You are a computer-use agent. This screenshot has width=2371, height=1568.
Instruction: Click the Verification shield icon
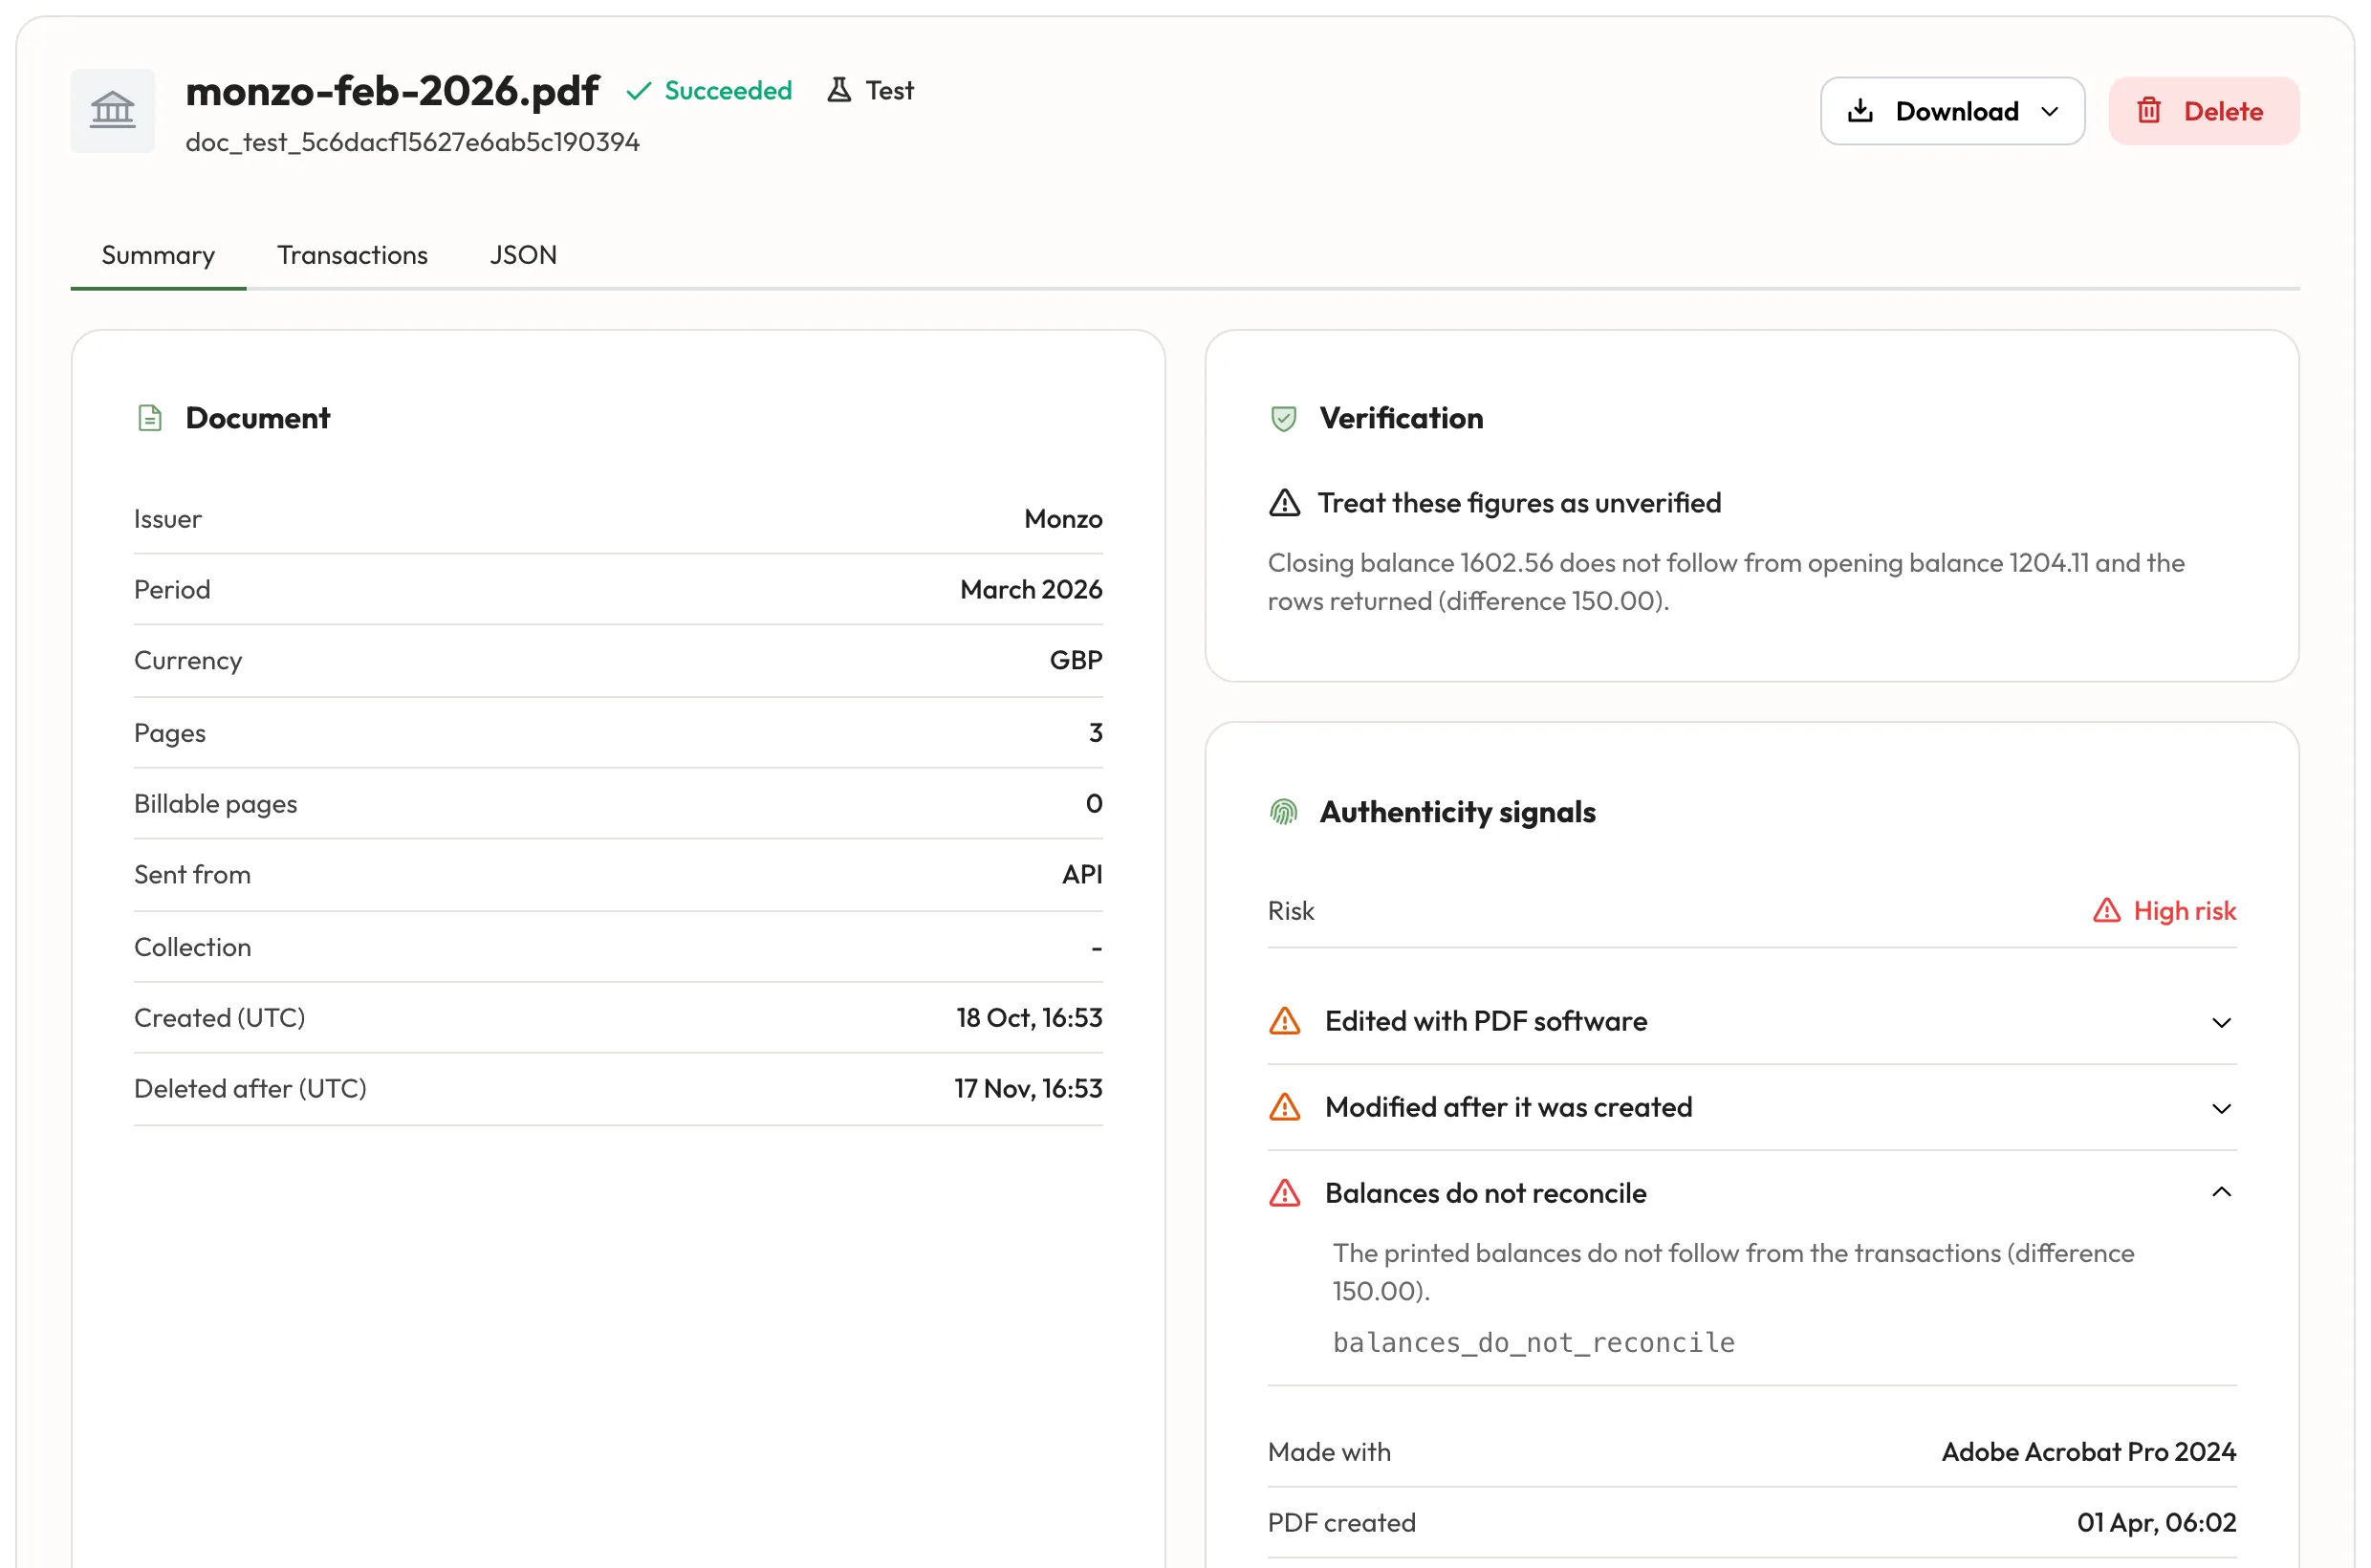click(x=1283, y=418)
